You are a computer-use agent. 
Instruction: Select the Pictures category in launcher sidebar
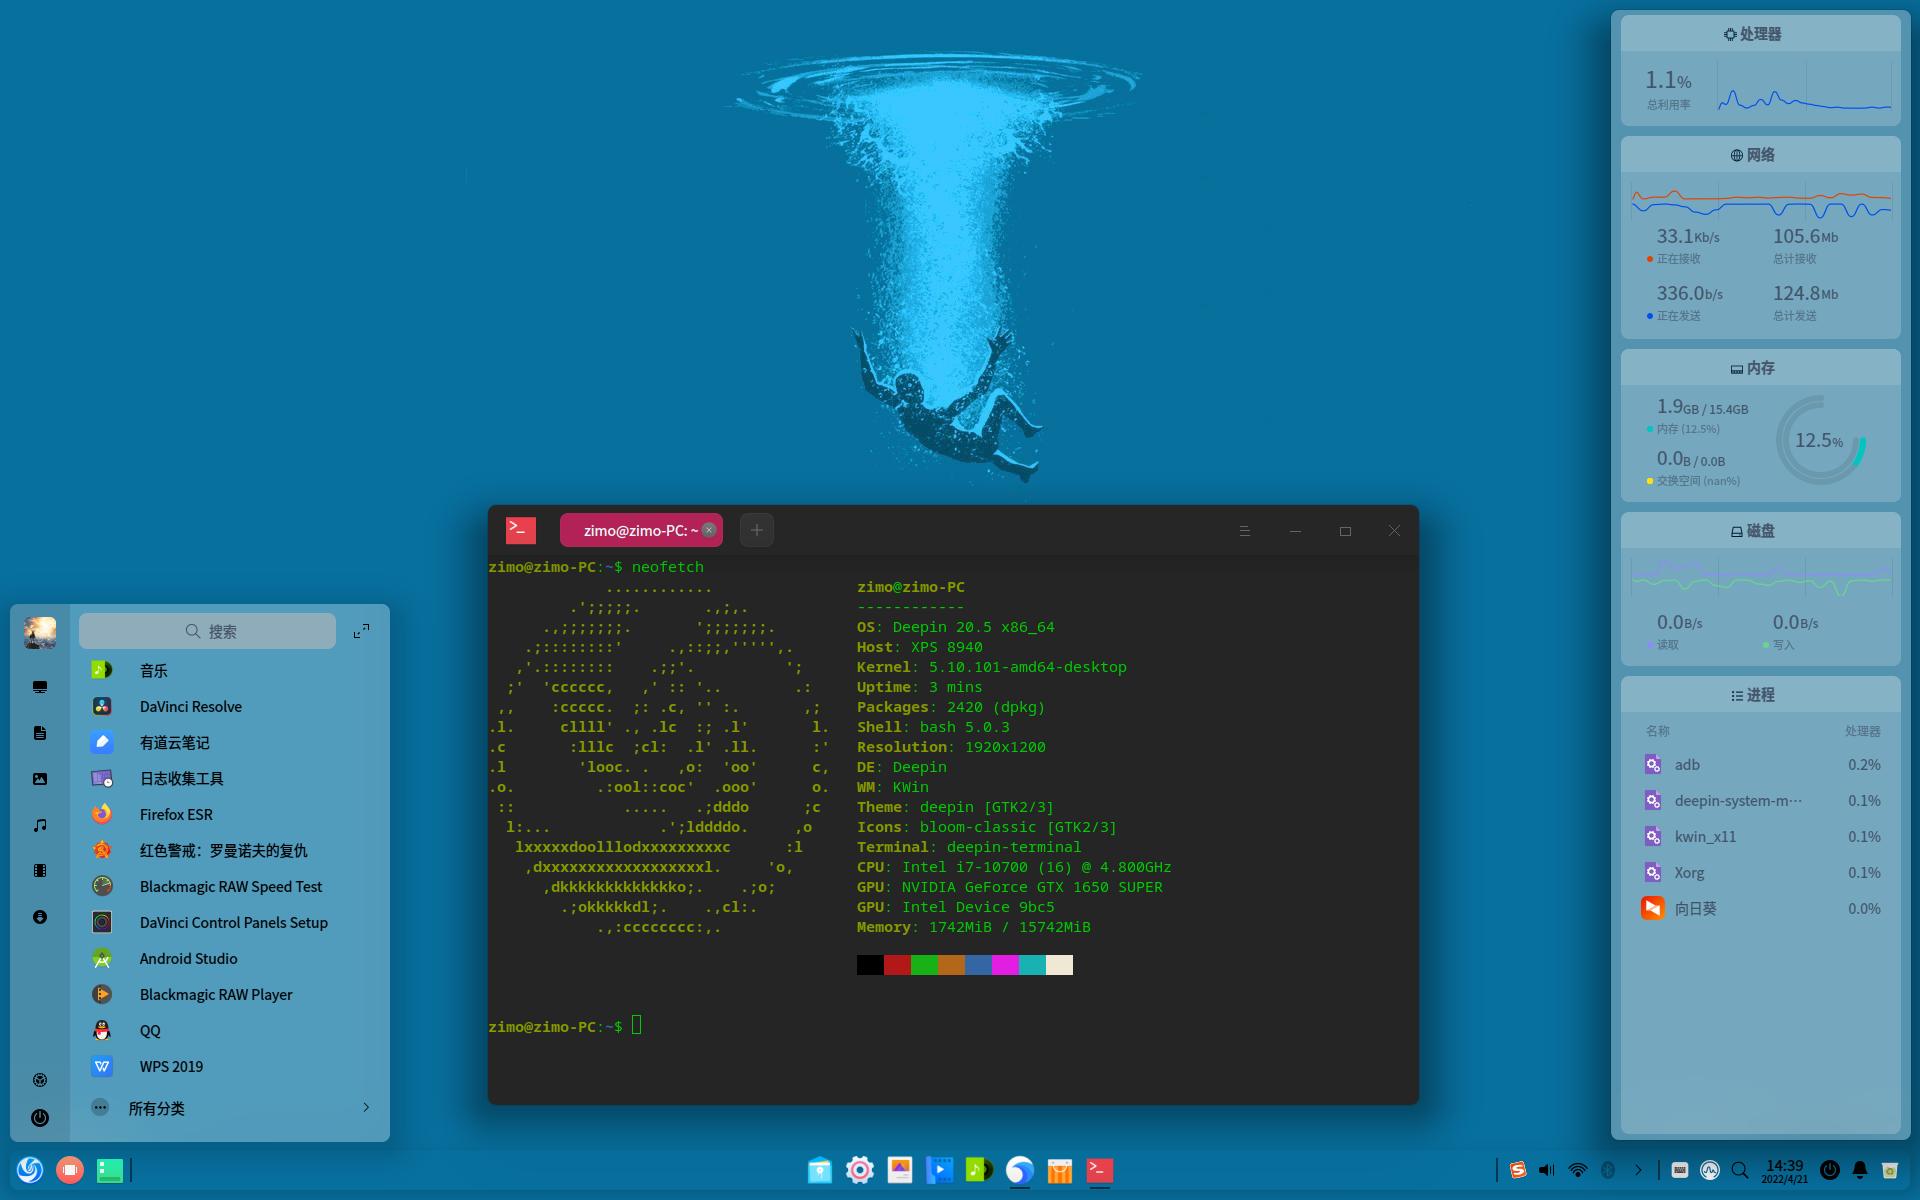(40, 778)
